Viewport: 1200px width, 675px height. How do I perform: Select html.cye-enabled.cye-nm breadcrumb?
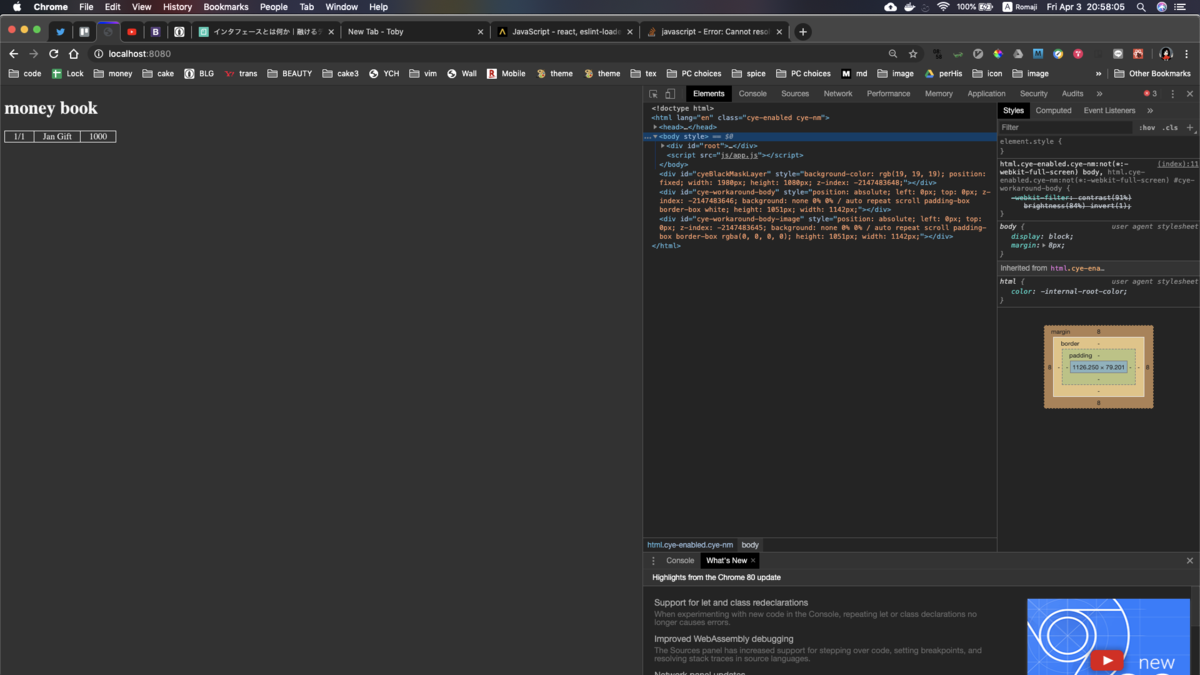(x=690, y=545)
